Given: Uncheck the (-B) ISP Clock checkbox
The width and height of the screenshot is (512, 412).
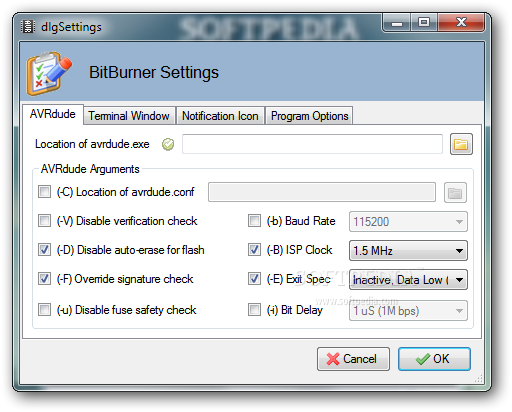Looking at the screenshot, I should point(254,250).
